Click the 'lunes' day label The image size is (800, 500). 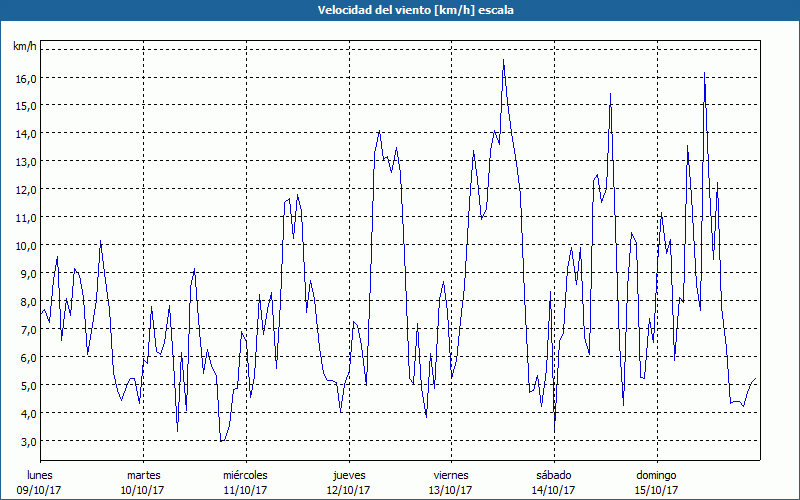(x=41, y=475)
